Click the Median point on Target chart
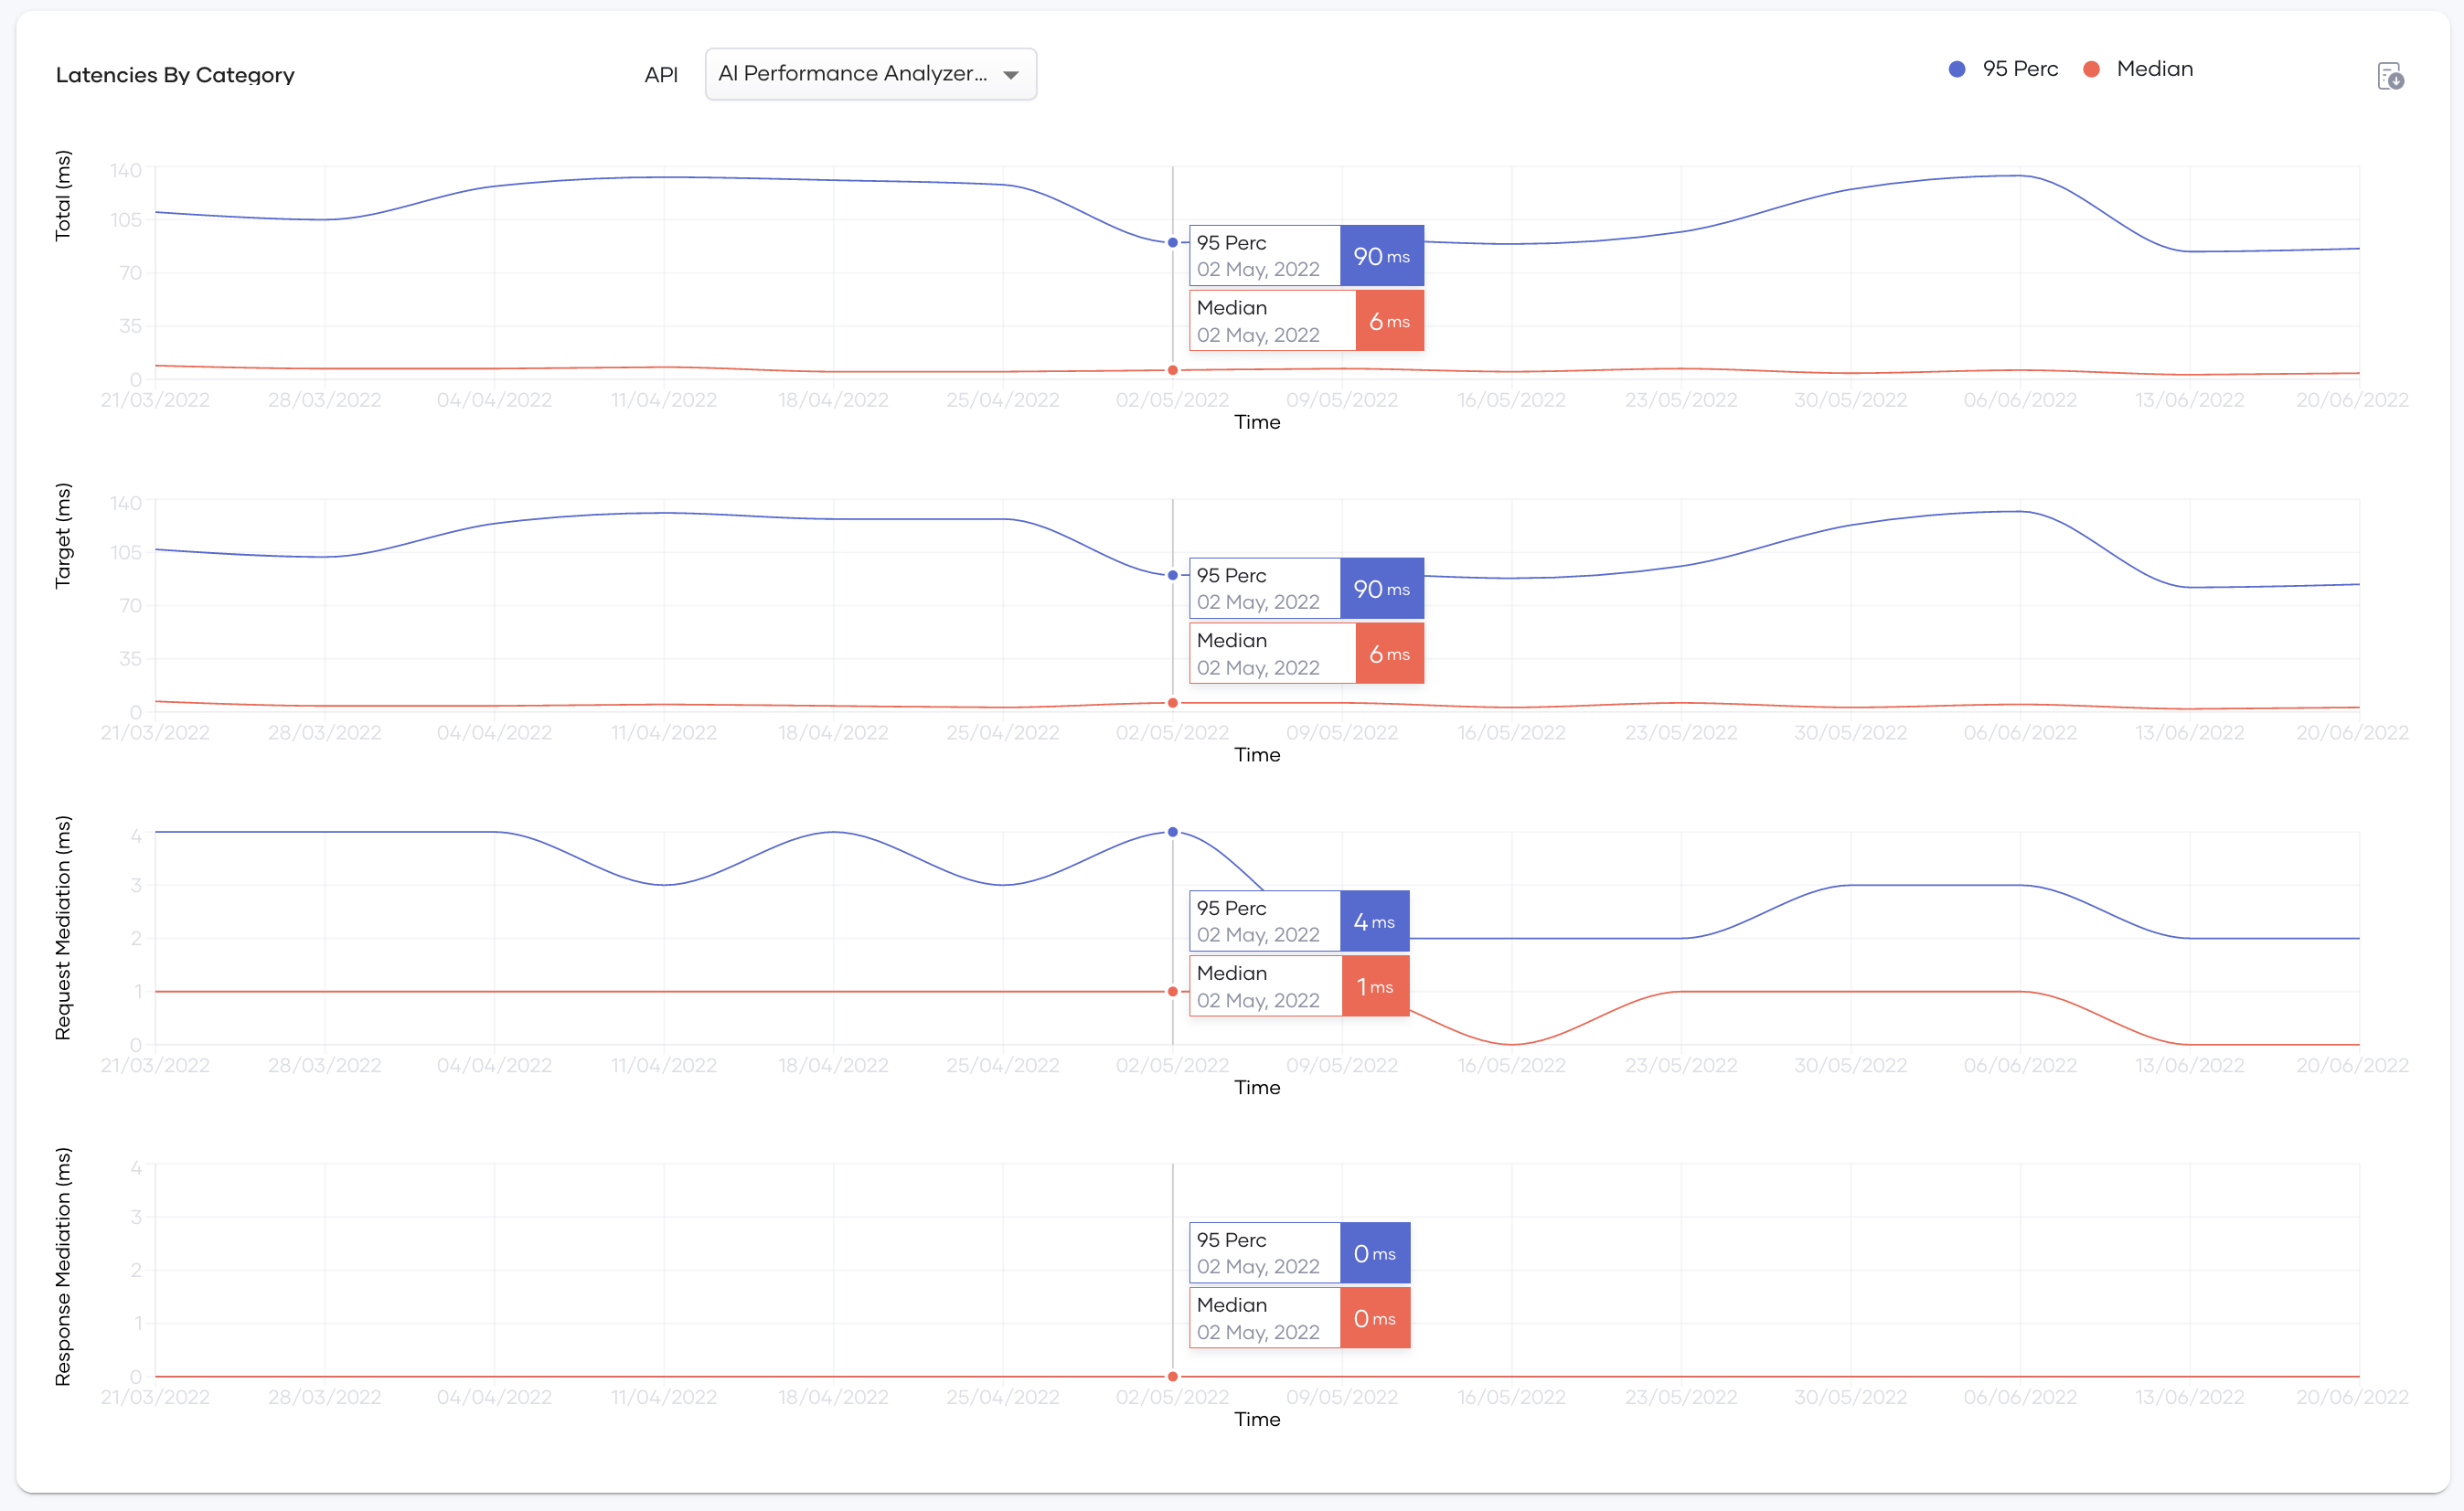Image resolution: width=2464 pixels, height=1511 pixels. click(x=1173, y=703)
